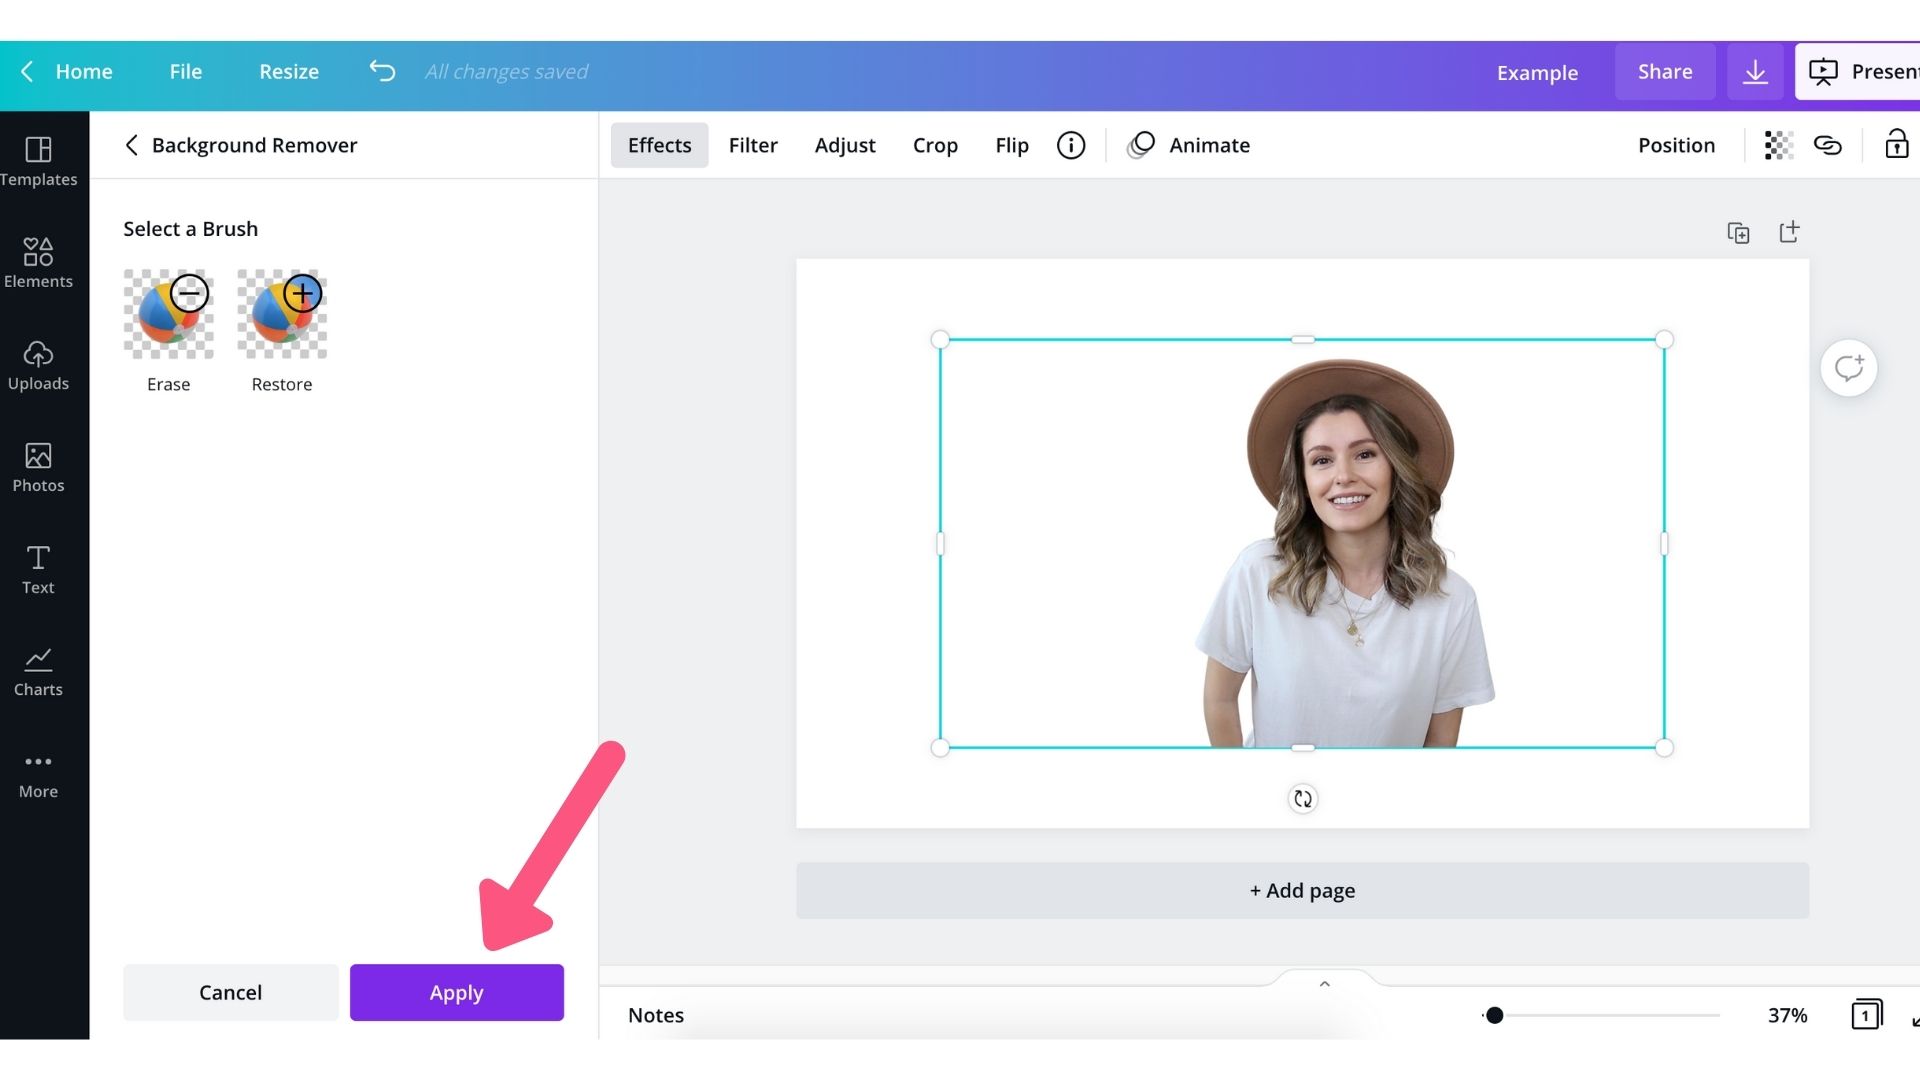
Task: Drag the zoom level slider at bottom
Action: click(x=1494, y=1015)
